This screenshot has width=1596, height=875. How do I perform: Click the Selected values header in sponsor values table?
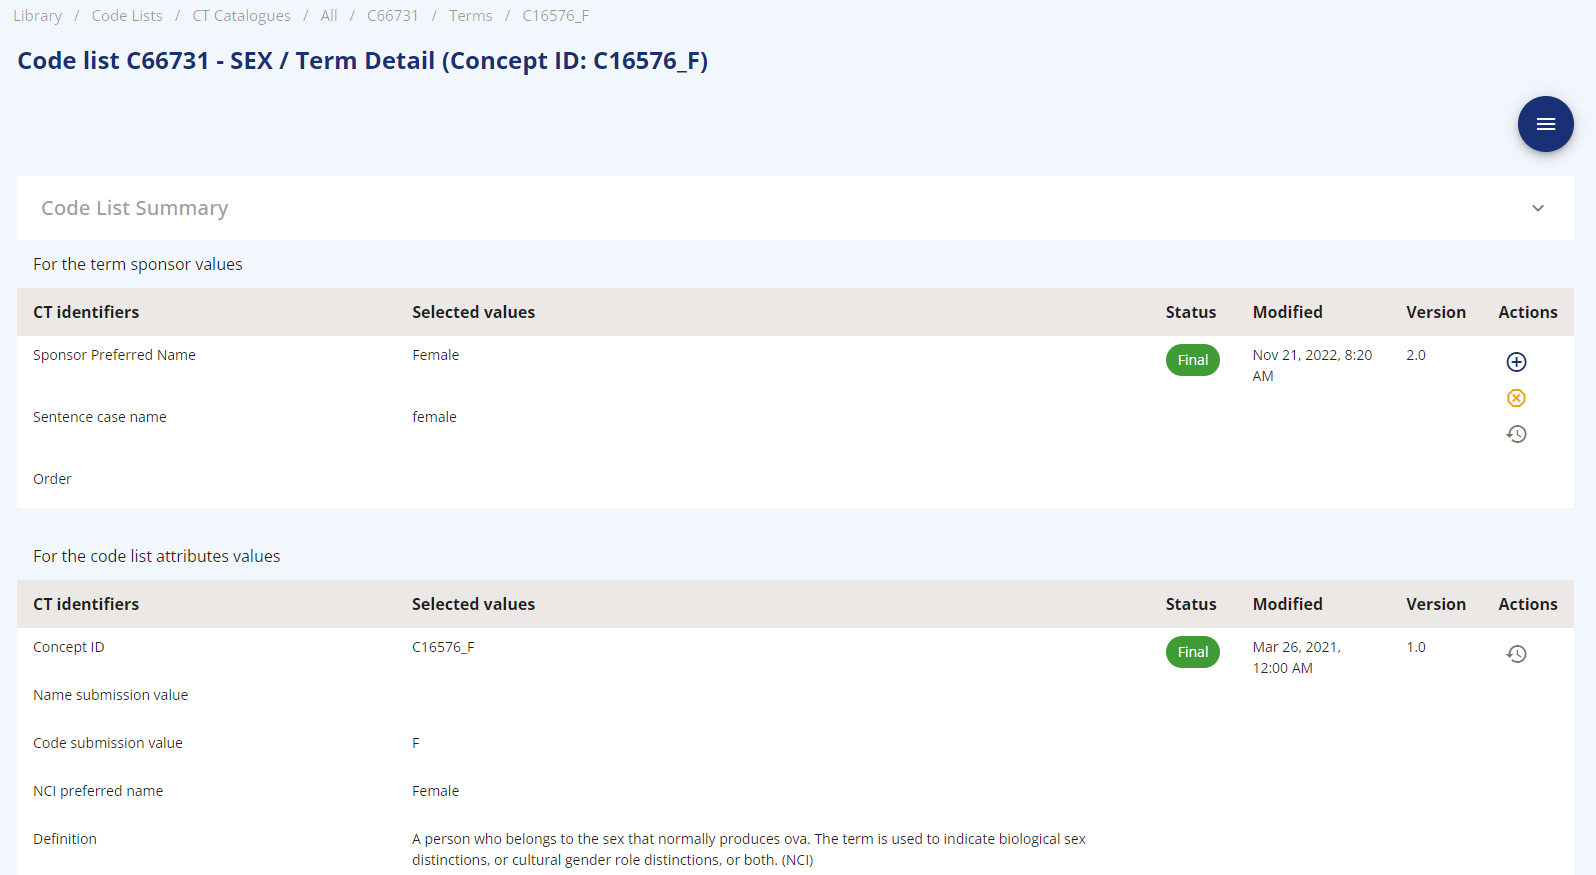tap(474, 312)
